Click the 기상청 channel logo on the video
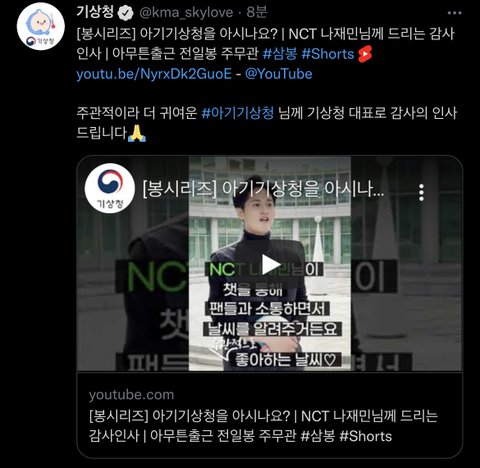Viewport: 480px width, 468px height. (x=110, y=188)
